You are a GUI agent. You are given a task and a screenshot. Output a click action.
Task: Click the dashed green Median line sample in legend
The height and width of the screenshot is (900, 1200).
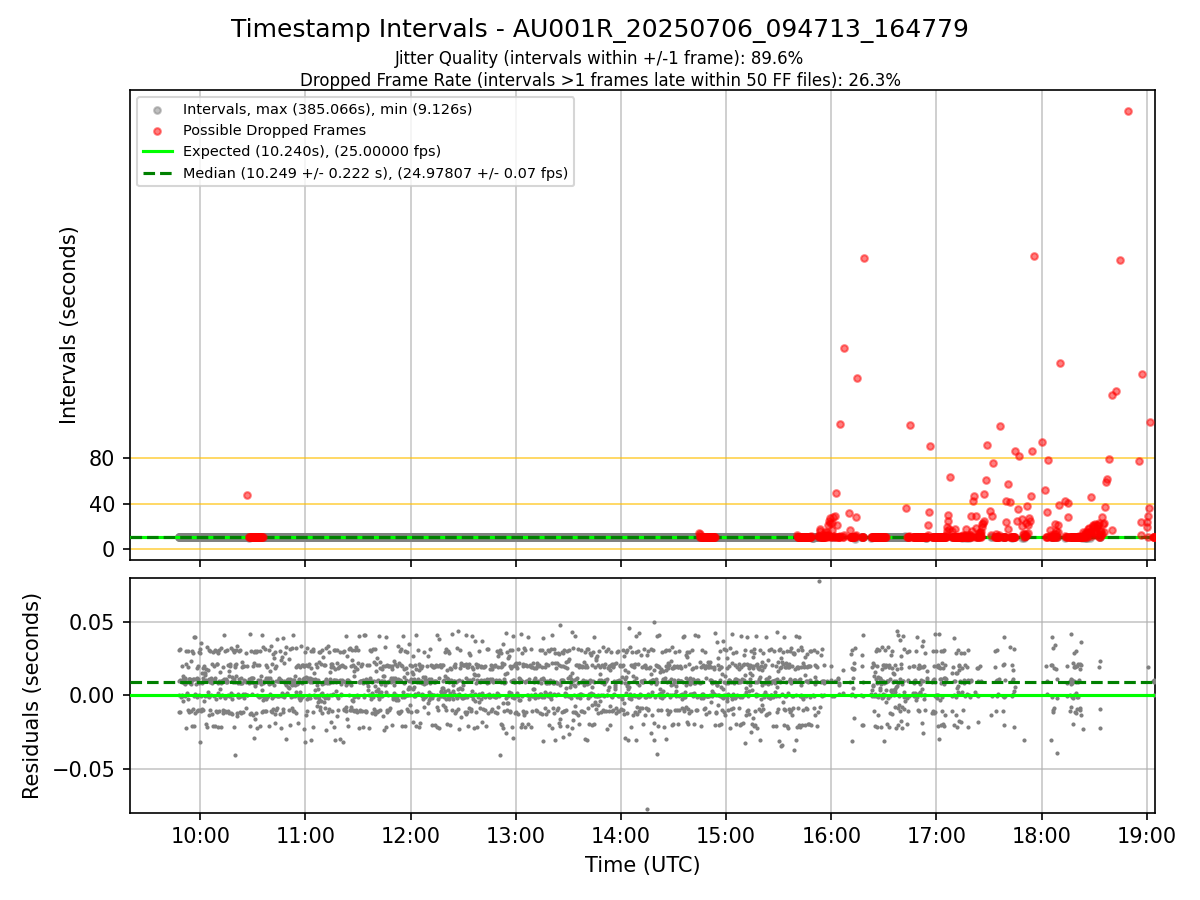[156, 173]
